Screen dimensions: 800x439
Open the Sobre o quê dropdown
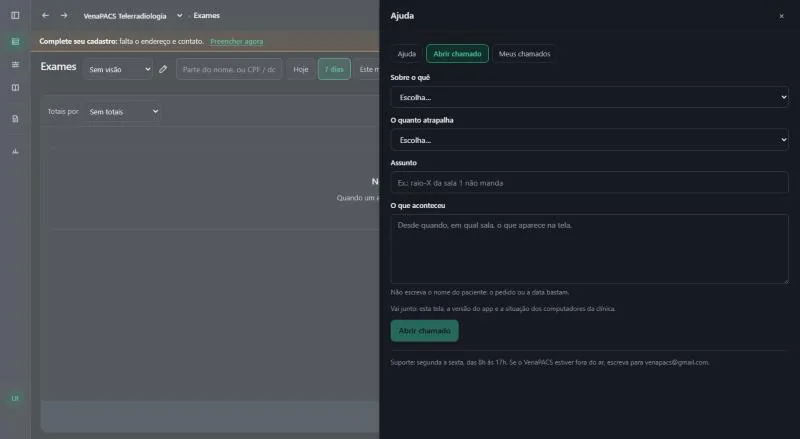click(x=589, y=97)
